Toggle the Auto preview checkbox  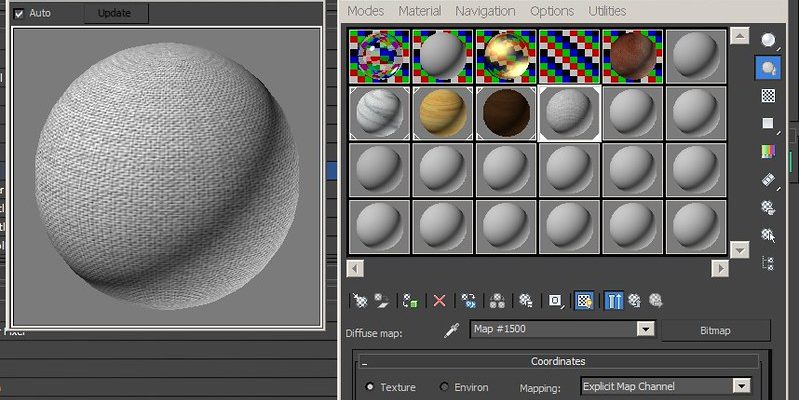[x=19, y=13]
